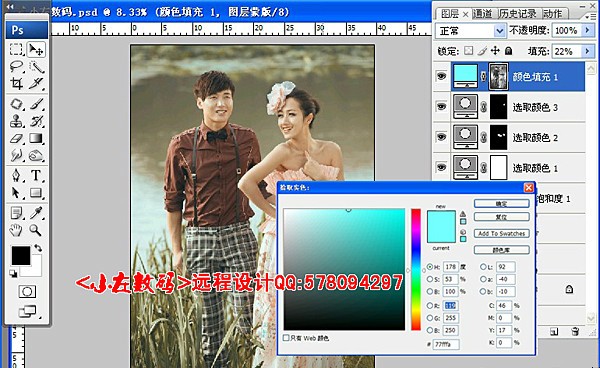The image size is (600, 368).
Task: Select the Lasso tool
Action: (x=16, y=67)
